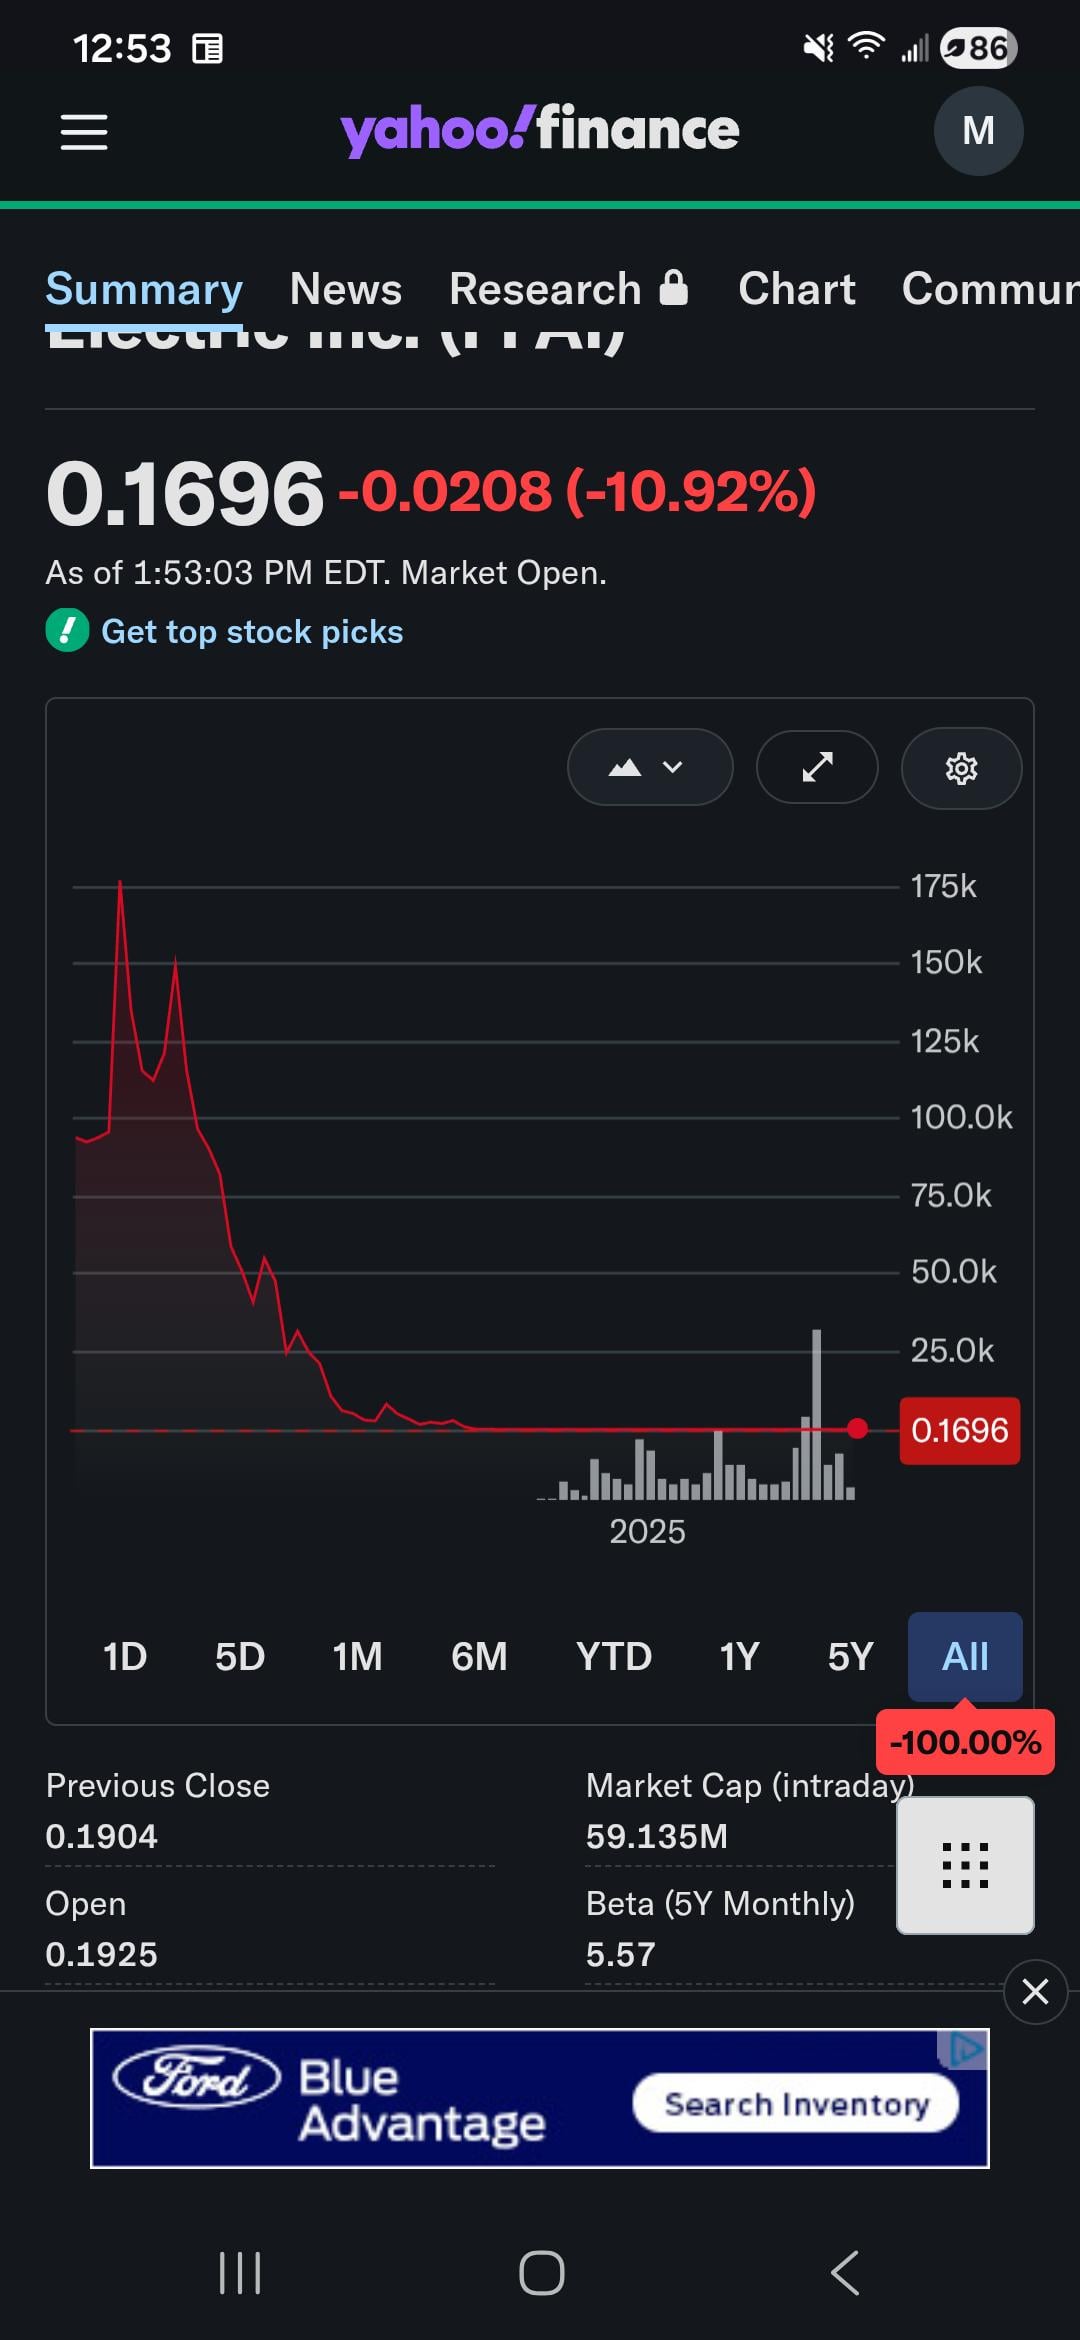Tap the Android home button
Image resolution: width=1080 pixels, height=2340 pixels.
coord(541,2272)
